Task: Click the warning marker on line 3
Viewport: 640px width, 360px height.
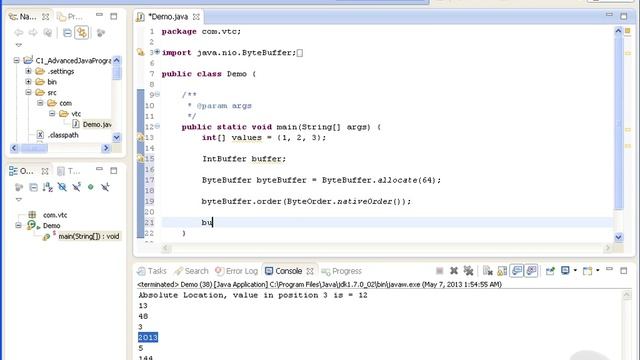Action: tap(140, 52)
